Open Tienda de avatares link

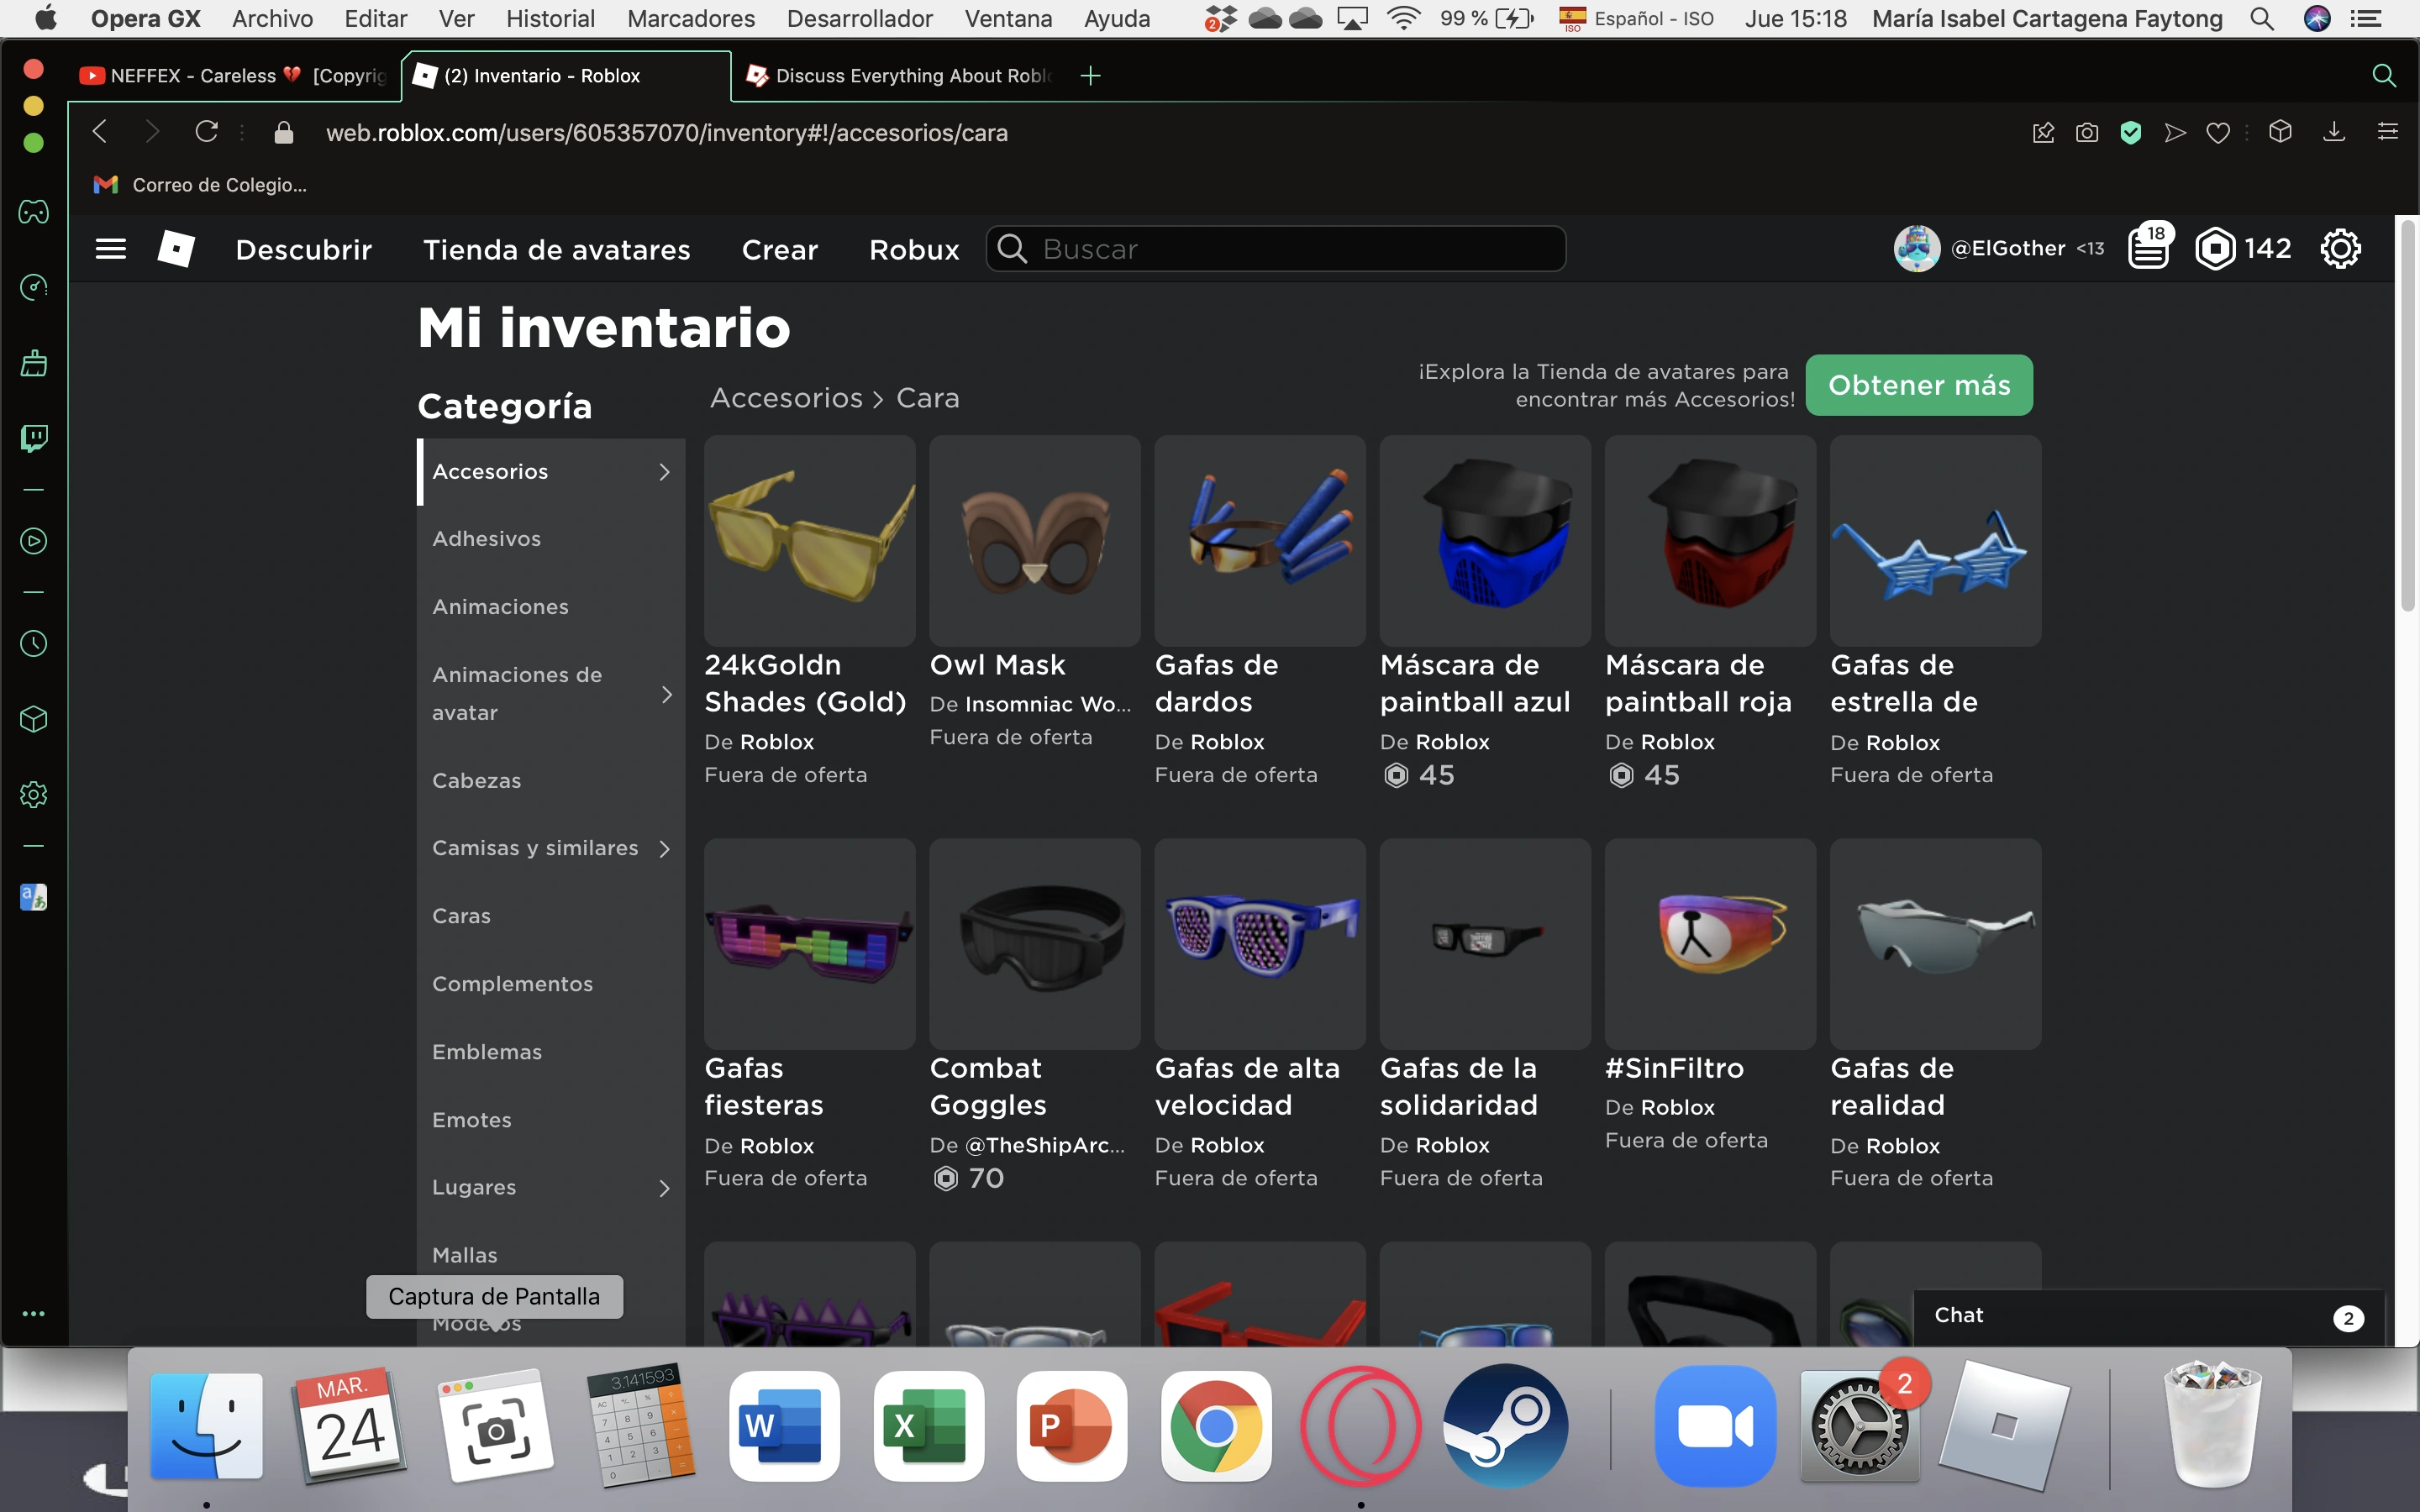(x=556, y=249)
